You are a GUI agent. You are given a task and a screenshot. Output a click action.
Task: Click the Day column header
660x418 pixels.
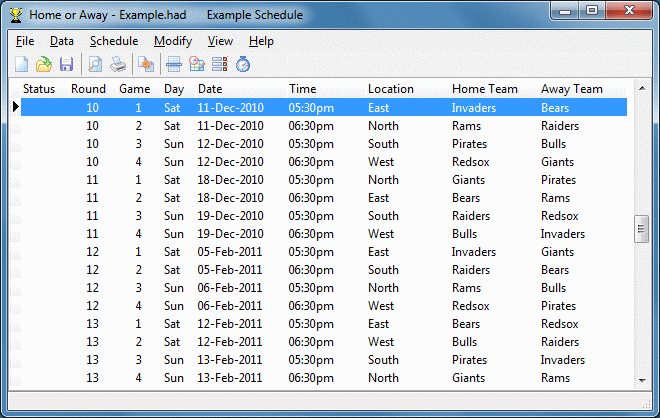[x=174, y=89]
